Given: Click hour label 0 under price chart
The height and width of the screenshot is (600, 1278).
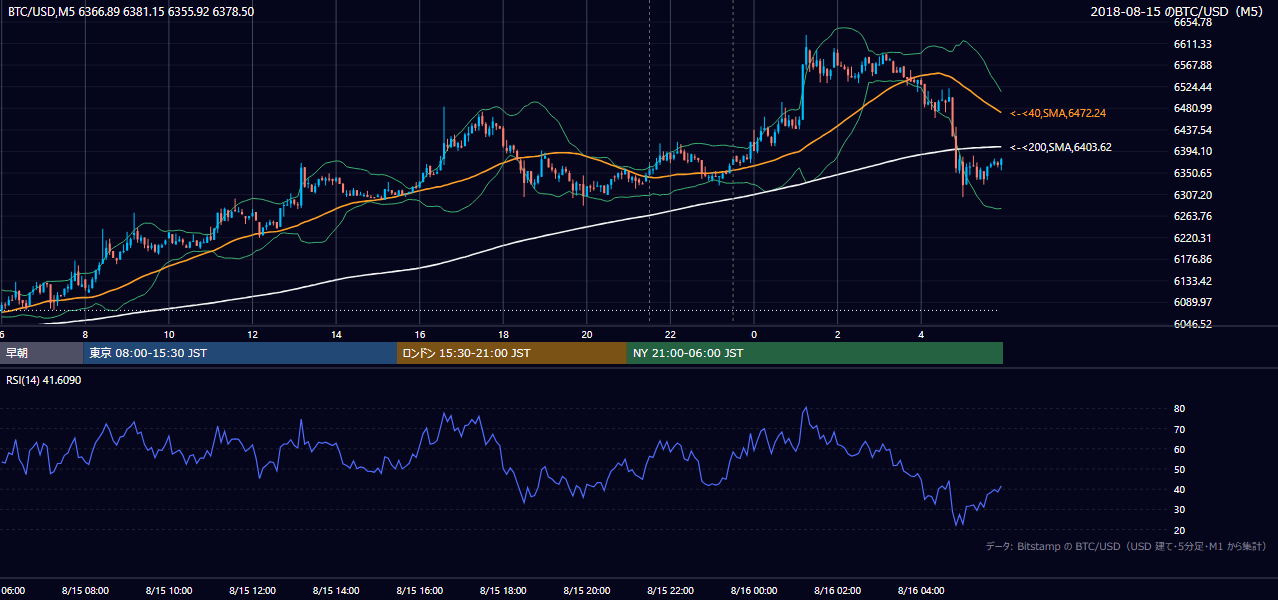Looking at the screenshot, I should (754, 334).
